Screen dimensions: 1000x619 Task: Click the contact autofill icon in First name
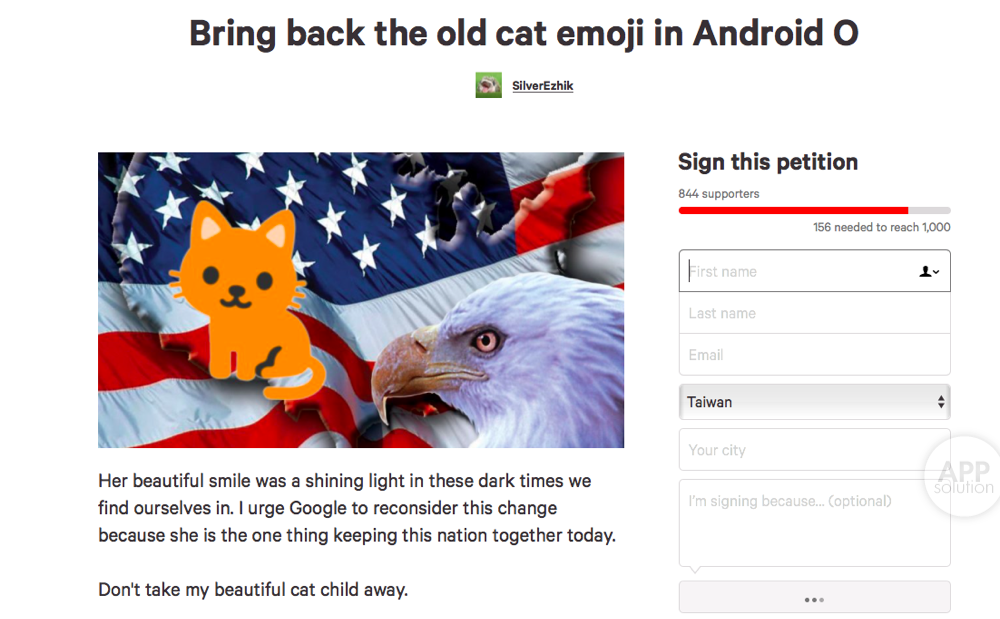click(929, 271)
